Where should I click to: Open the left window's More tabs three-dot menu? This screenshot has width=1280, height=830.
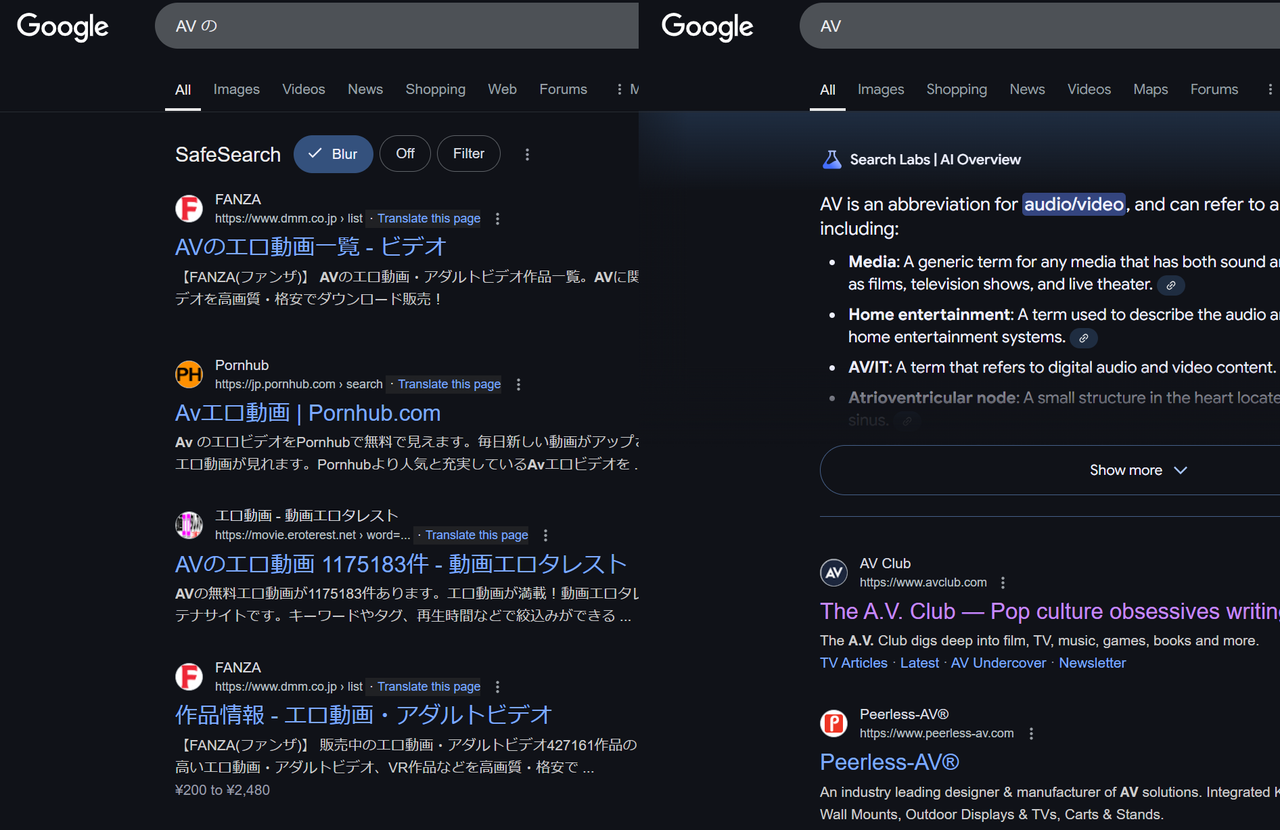pyautogui.click(x=620, y=89)
